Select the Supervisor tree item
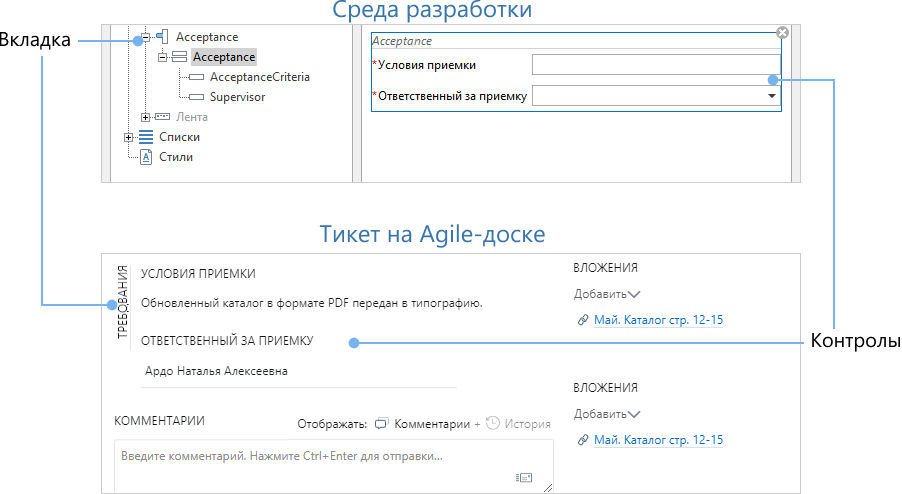The width and height of the screenshot is (902, 494). click(237, 97)
